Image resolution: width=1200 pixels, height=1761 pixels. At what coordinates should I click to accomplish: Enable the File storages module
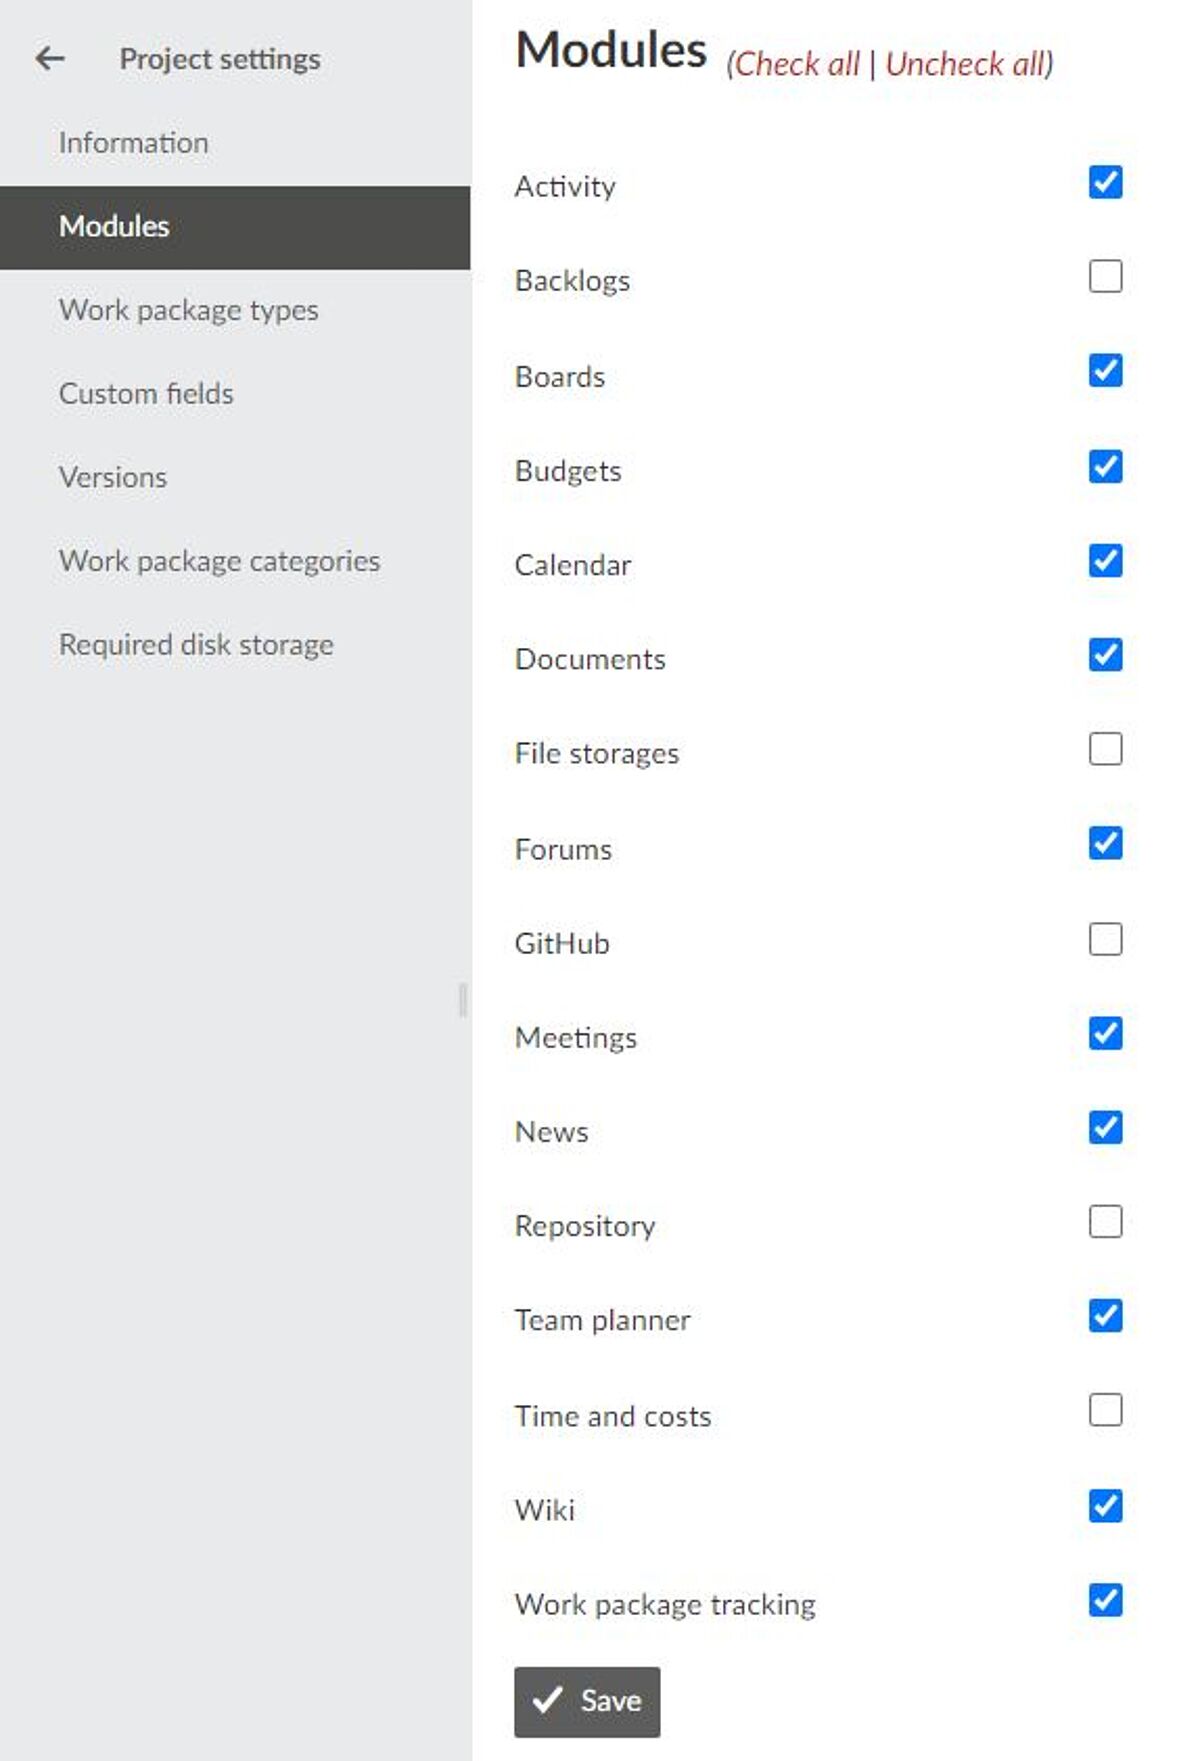(x=1105, y=749)
